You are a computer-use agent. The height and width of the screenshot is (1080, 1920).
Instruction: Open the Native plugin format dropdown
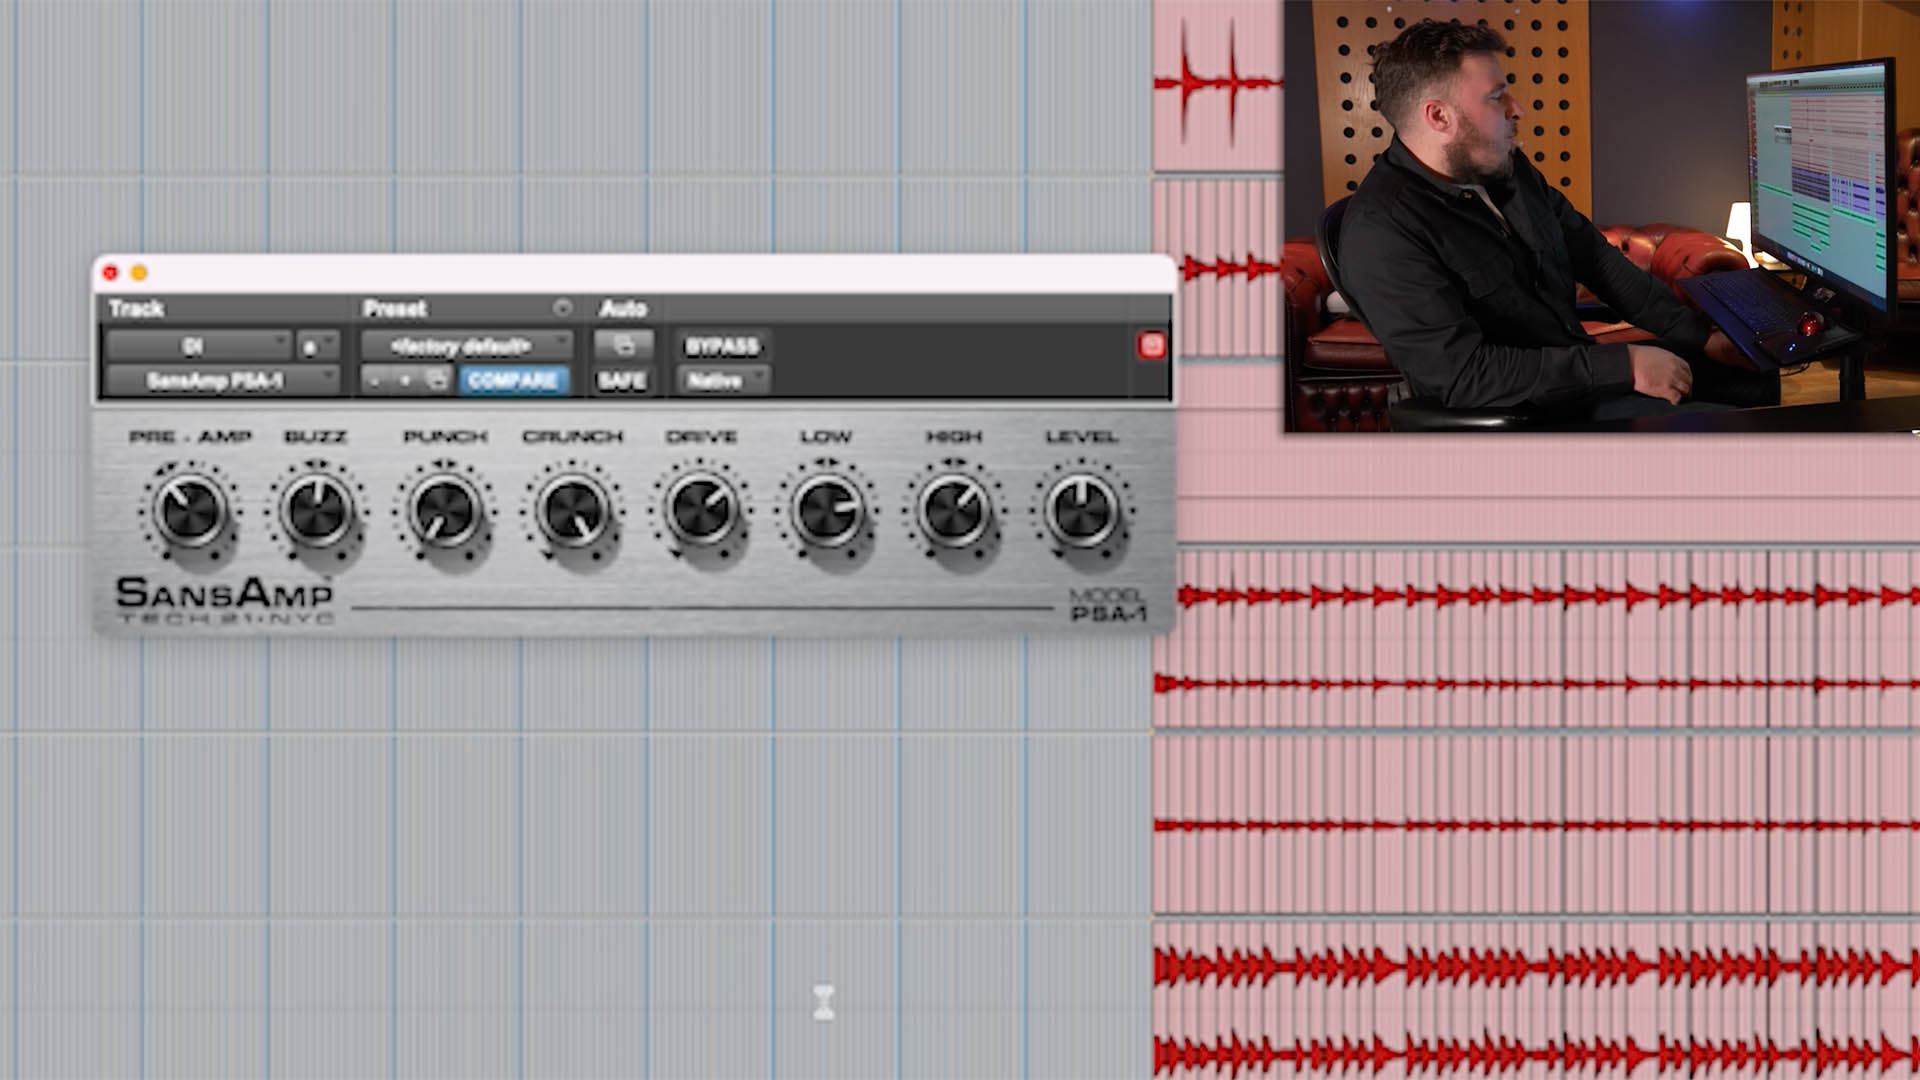(723, 380)
